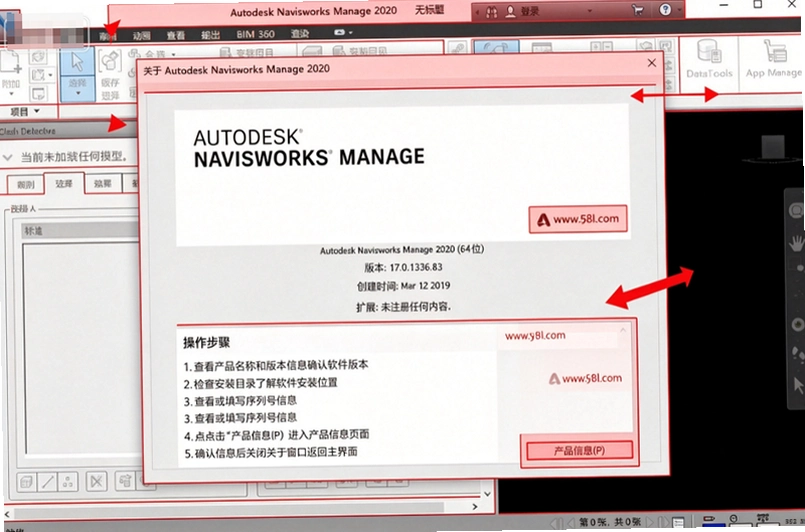
Task: Toggle the points geometry type button
Action: click(67, 482)
